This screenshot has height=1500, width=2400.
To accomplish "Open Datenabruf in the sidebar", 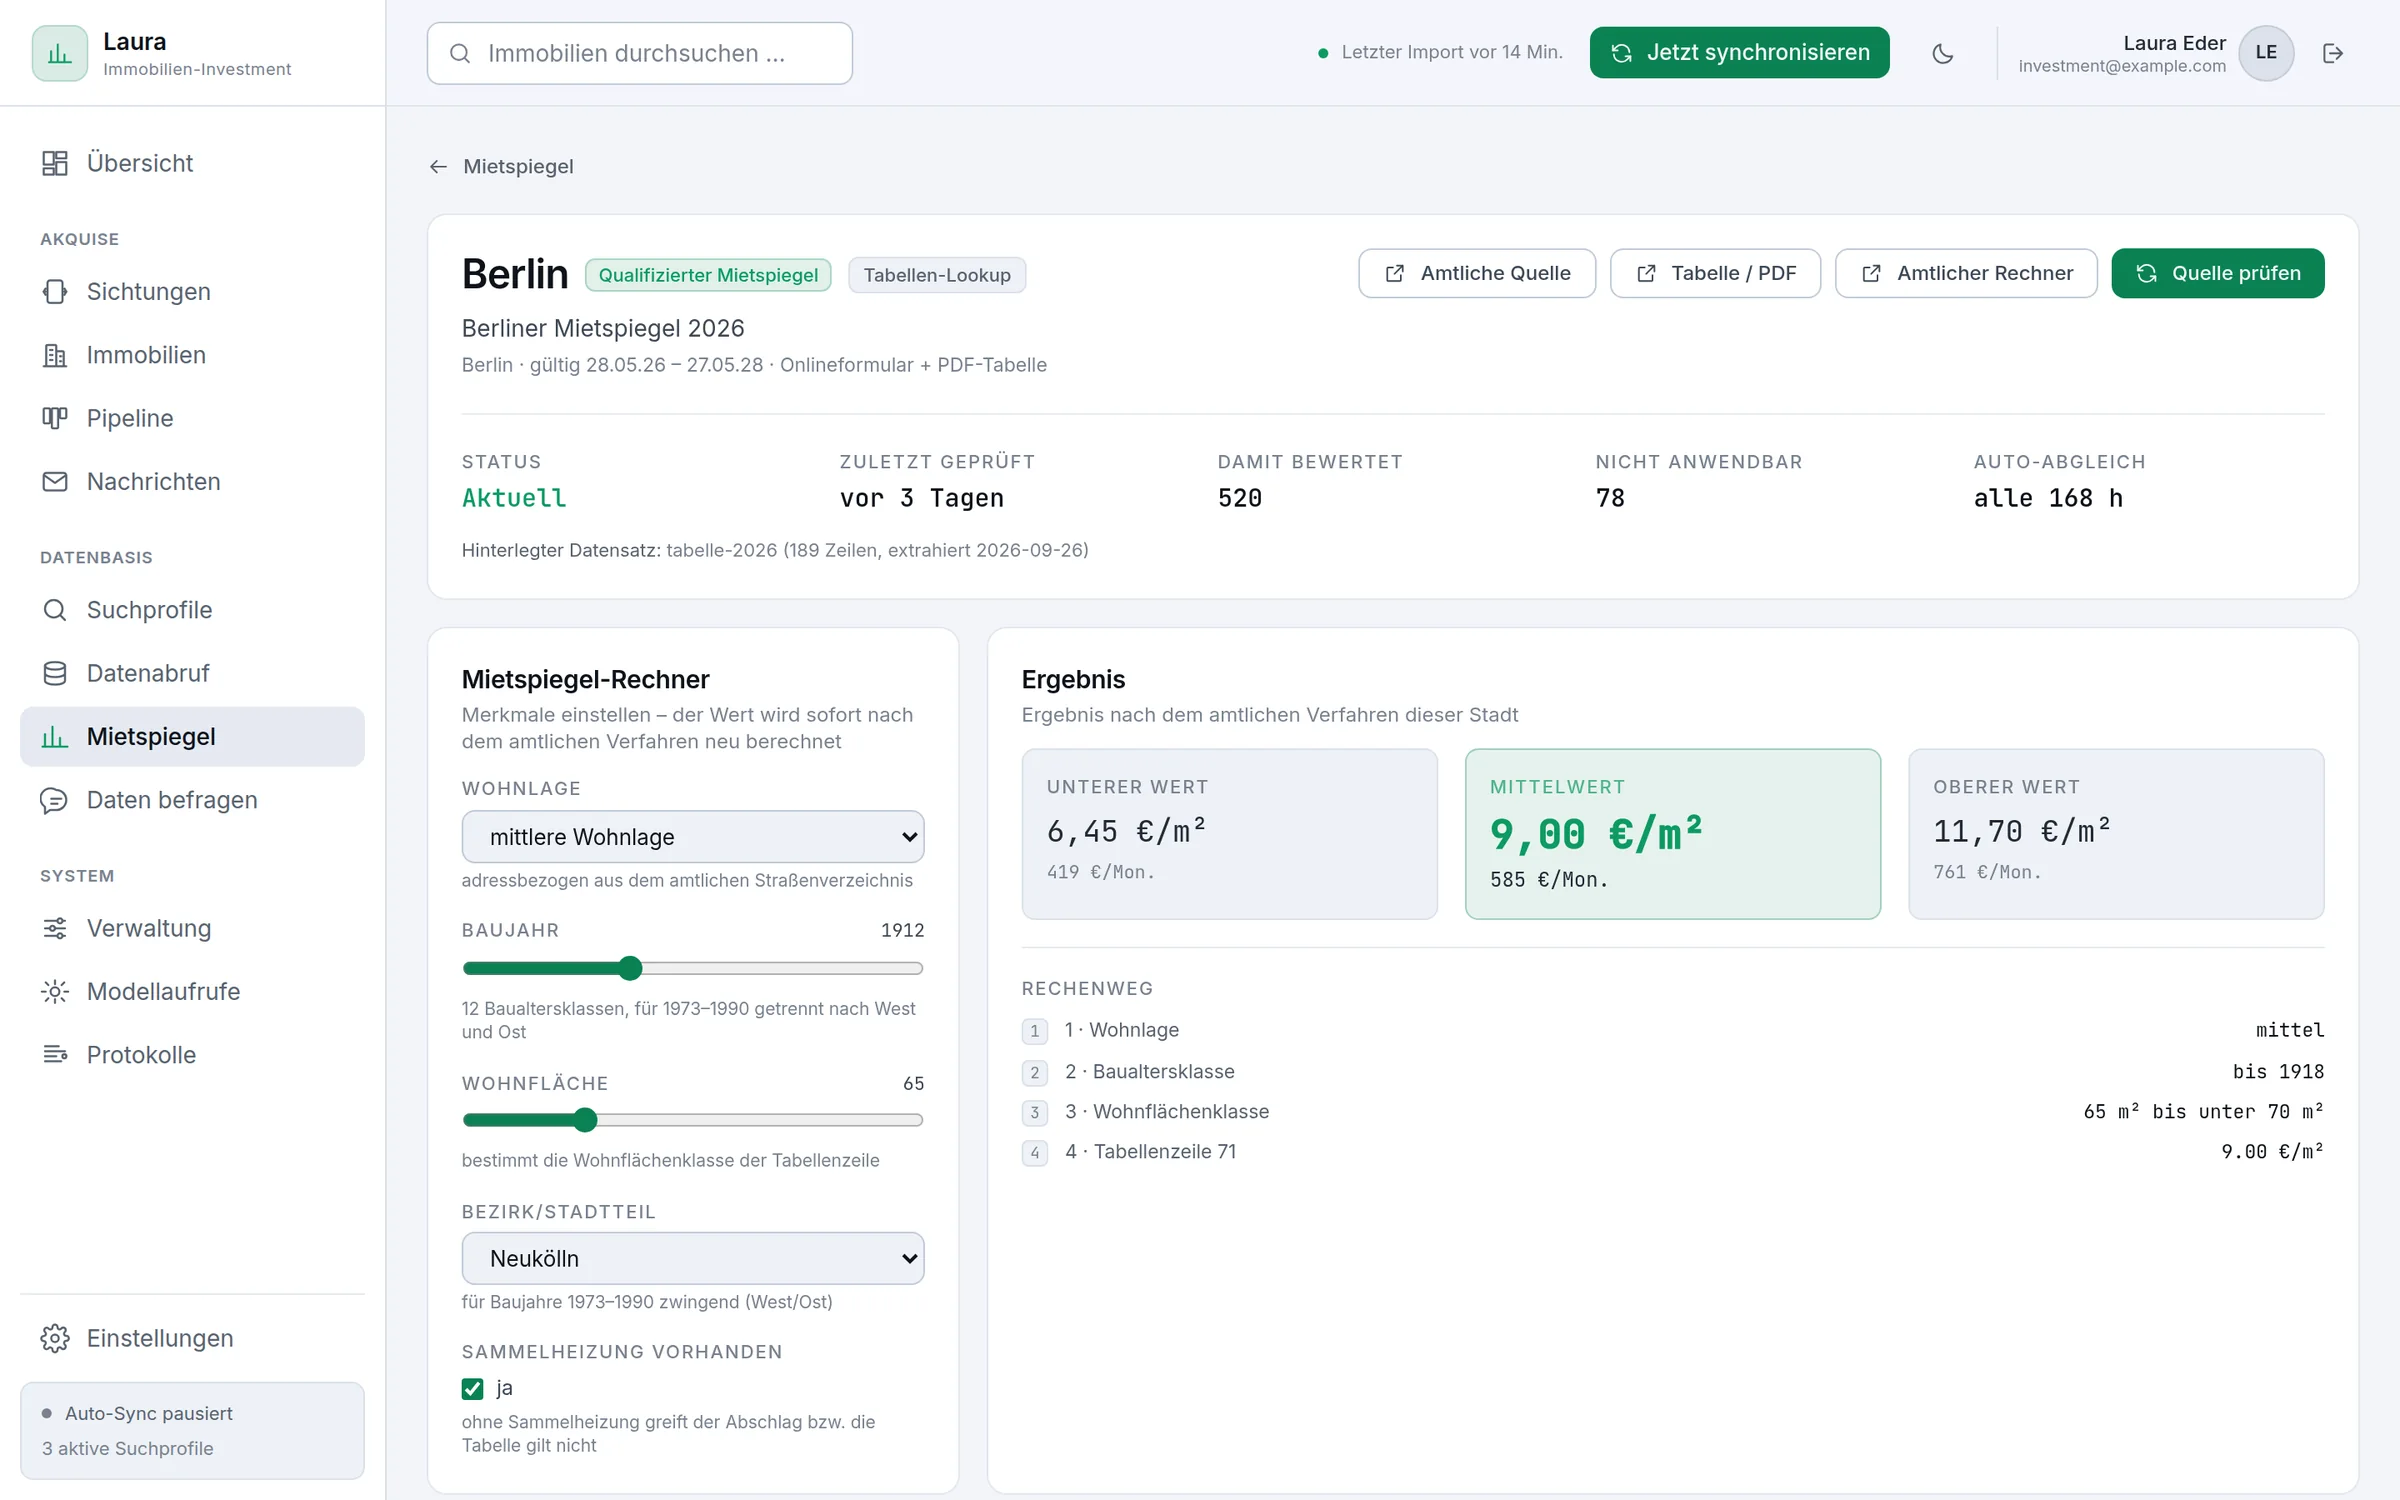I will point(192,673).
